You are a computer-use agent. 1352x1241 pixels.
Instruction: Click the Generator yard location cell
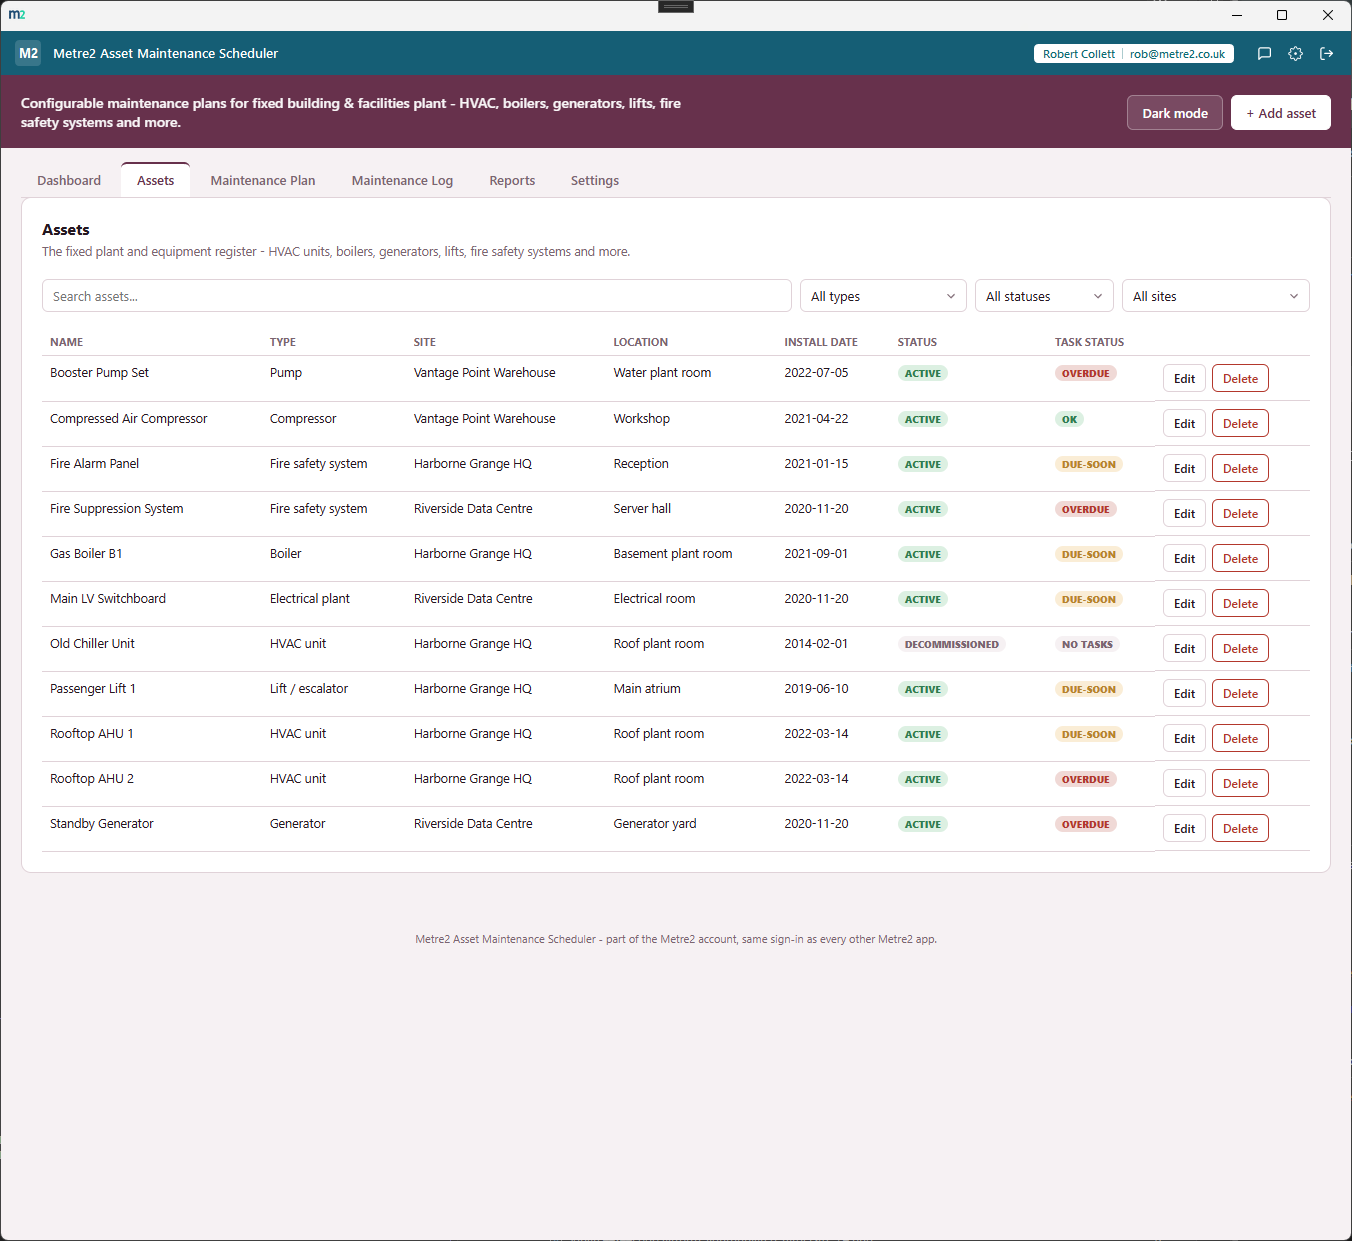coord(655,824)
